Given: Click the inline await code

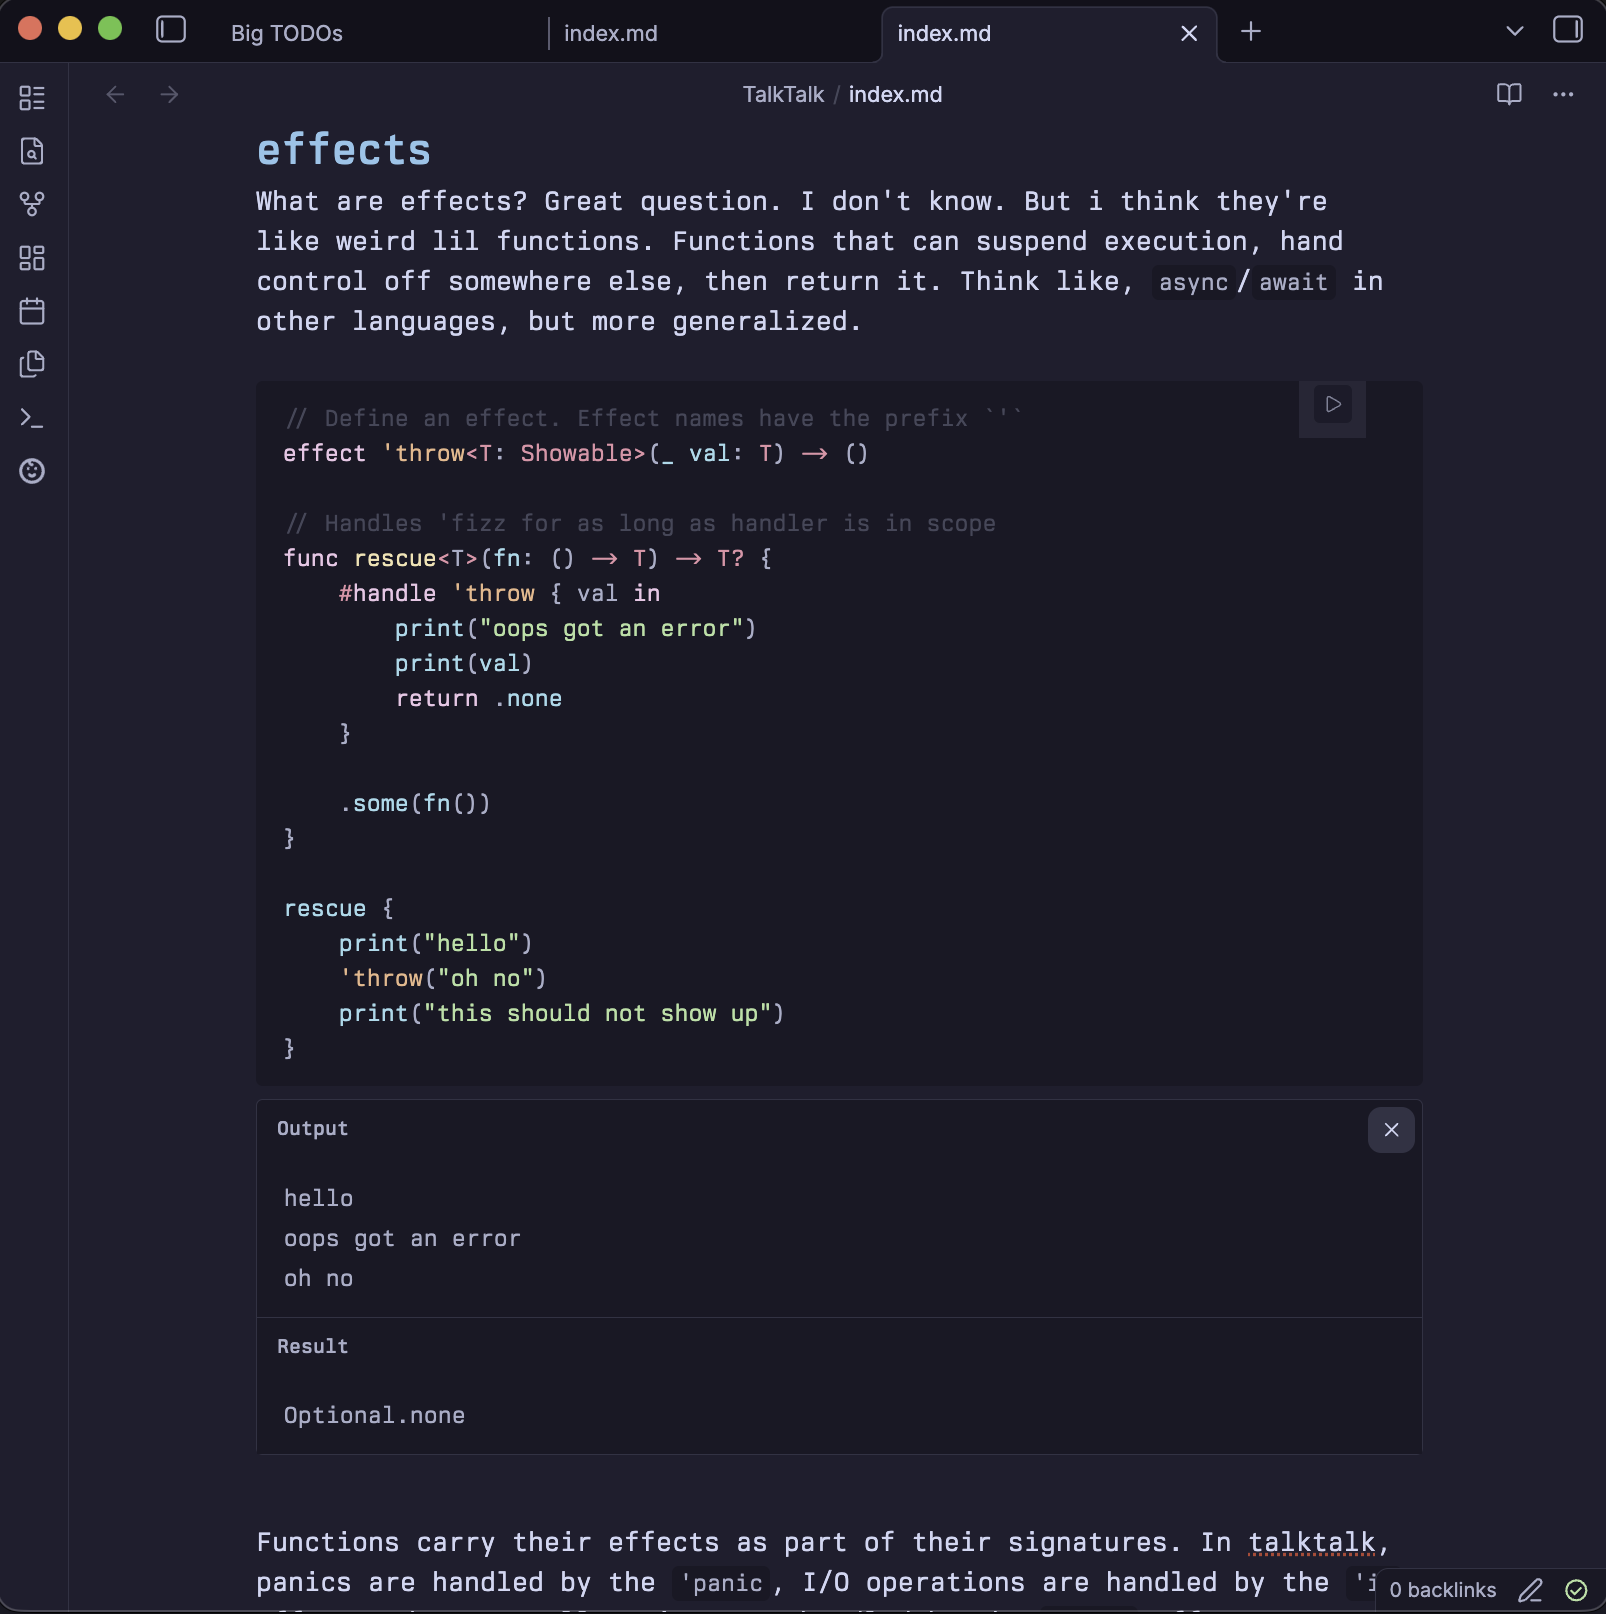Looking at the screenshot, I should click(1293, 282).
